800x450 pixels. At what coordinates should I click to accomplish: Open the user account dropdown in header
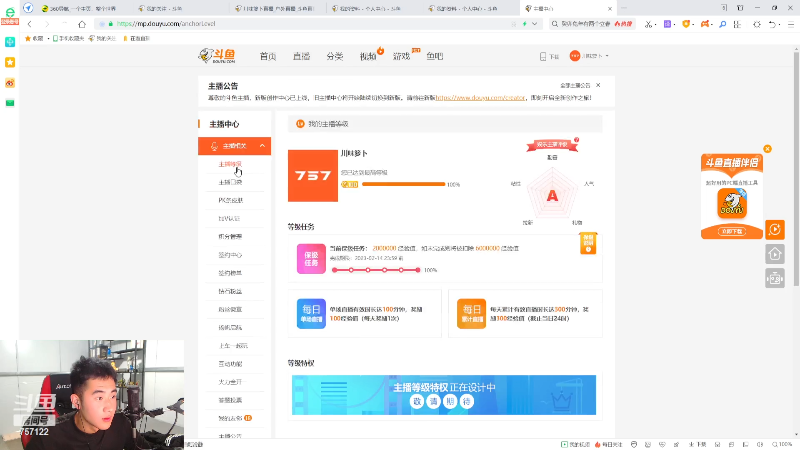tap(589, 56)
